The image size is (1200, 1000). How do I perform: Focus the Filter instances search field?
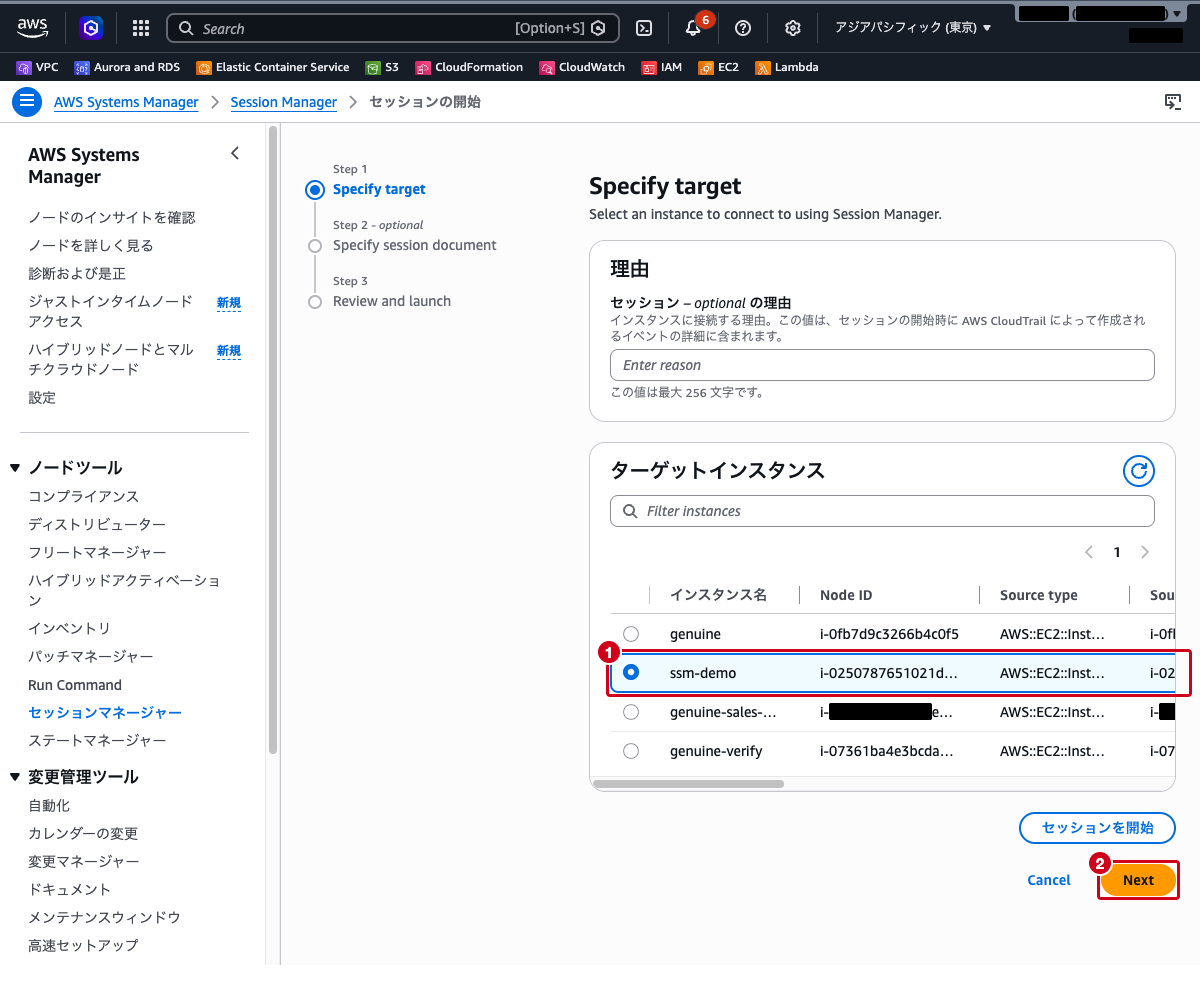[x=882, y=511]
